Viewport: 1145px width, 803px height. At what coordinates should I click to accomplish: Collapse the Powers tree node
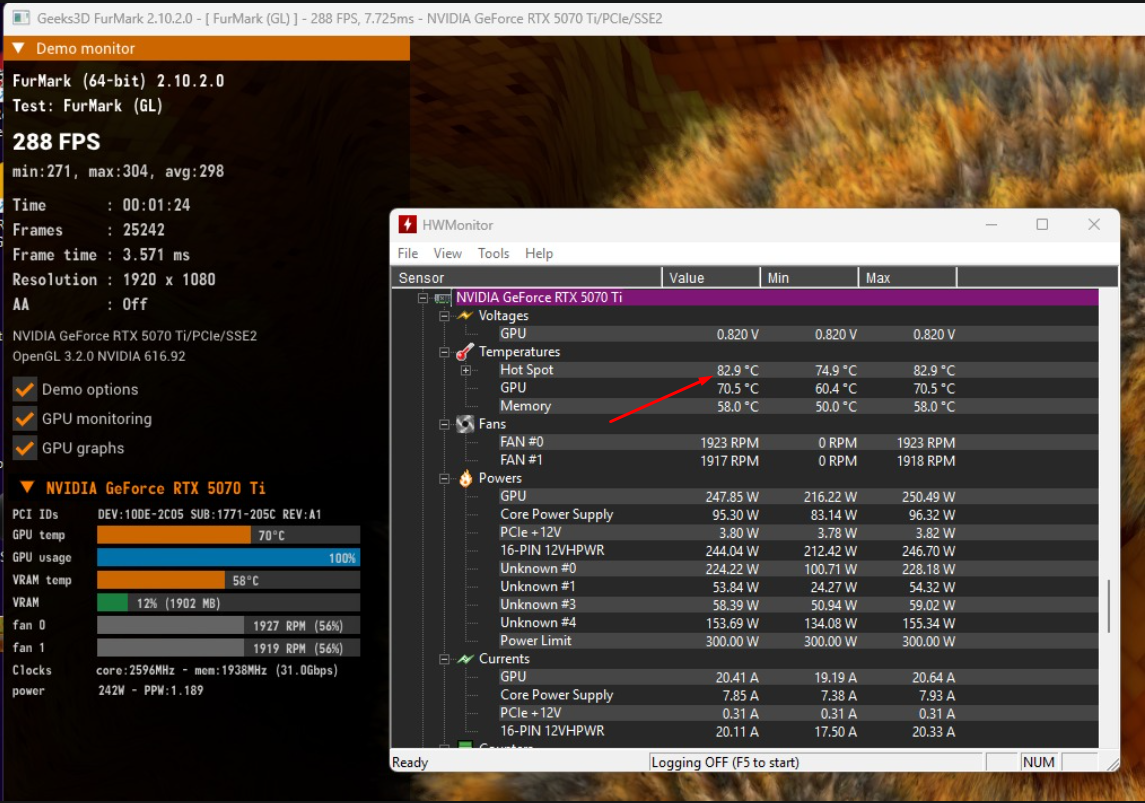(444, 479)
